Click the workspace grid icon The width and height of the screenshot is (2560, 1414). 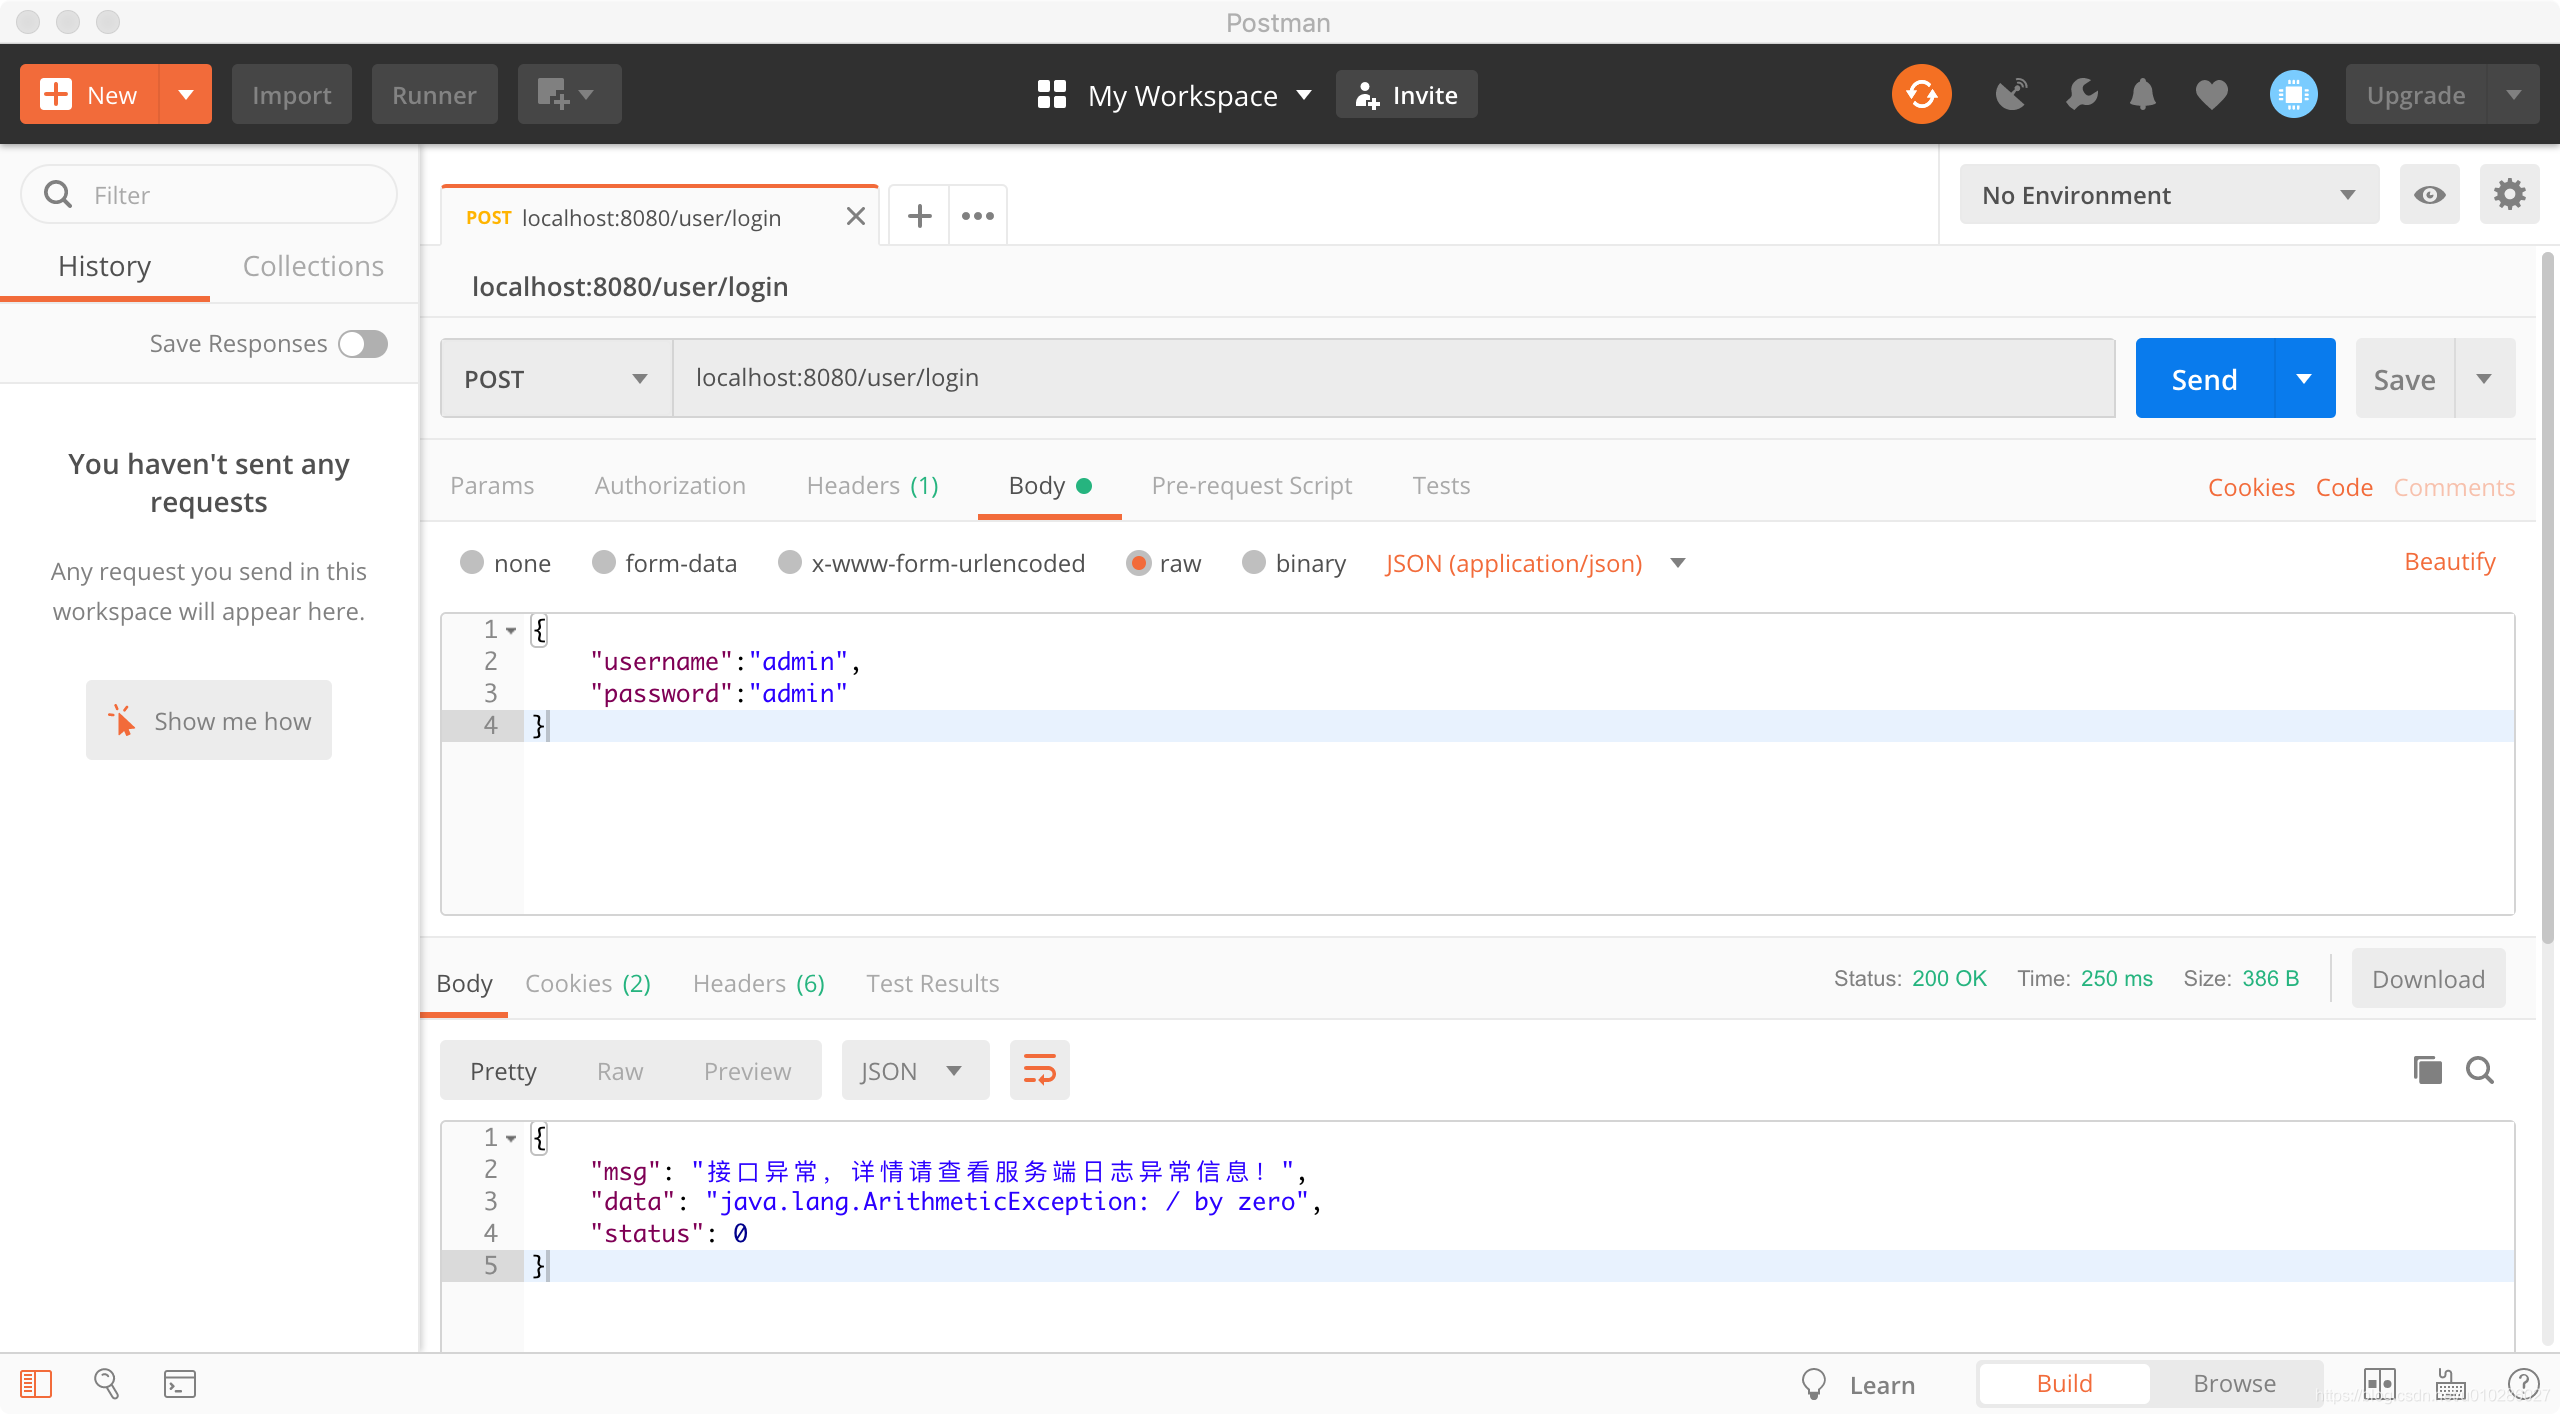tap(1052, 94)
